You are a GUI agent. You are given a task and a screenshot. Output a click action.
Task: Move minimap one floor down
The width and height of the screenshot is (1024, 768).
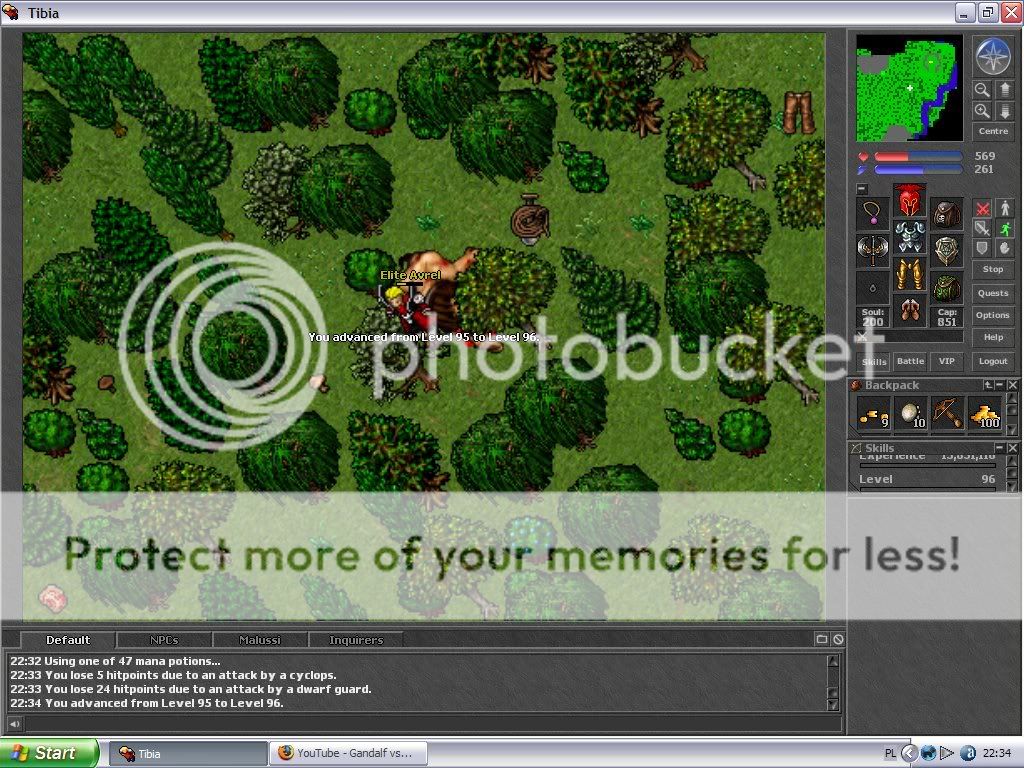pos(1004,111)
